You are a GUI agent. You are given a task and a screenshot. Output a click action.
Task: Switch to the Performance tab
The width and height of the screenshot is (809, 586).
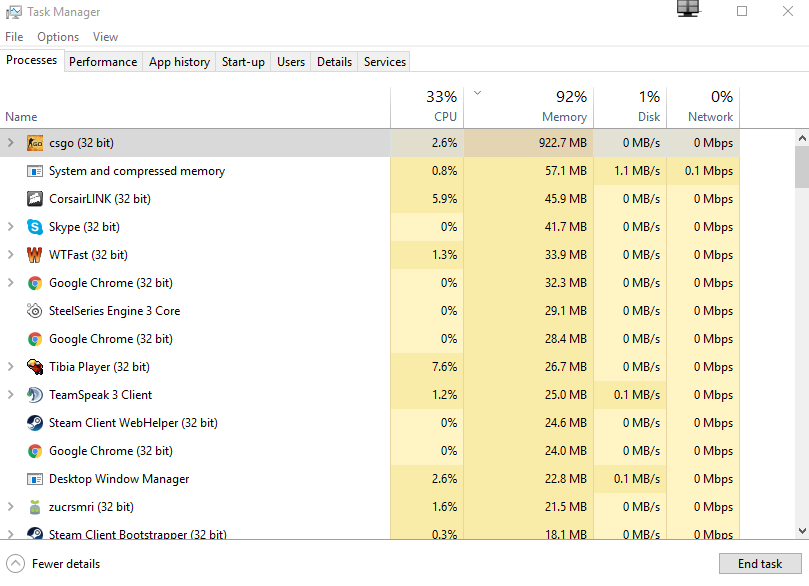coord(103,62)
